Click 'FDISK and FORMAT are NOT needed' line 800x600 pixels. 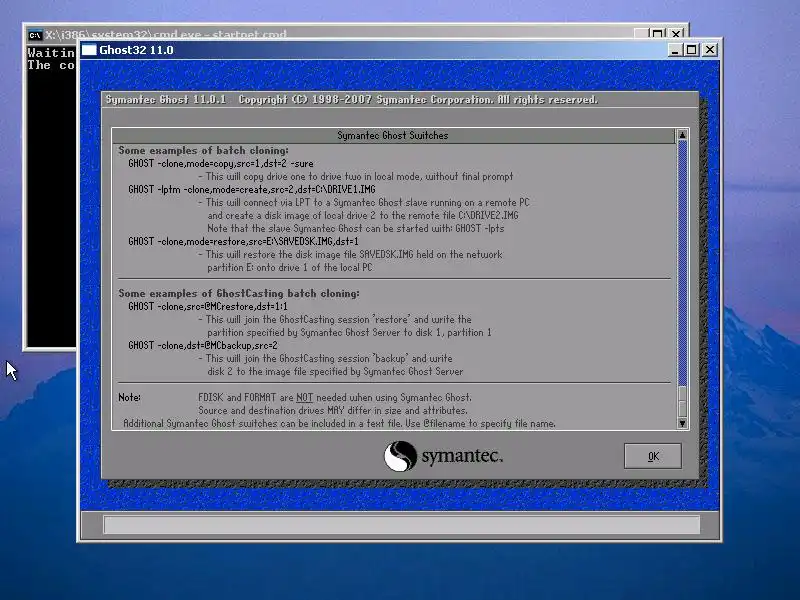pos(335,397)
